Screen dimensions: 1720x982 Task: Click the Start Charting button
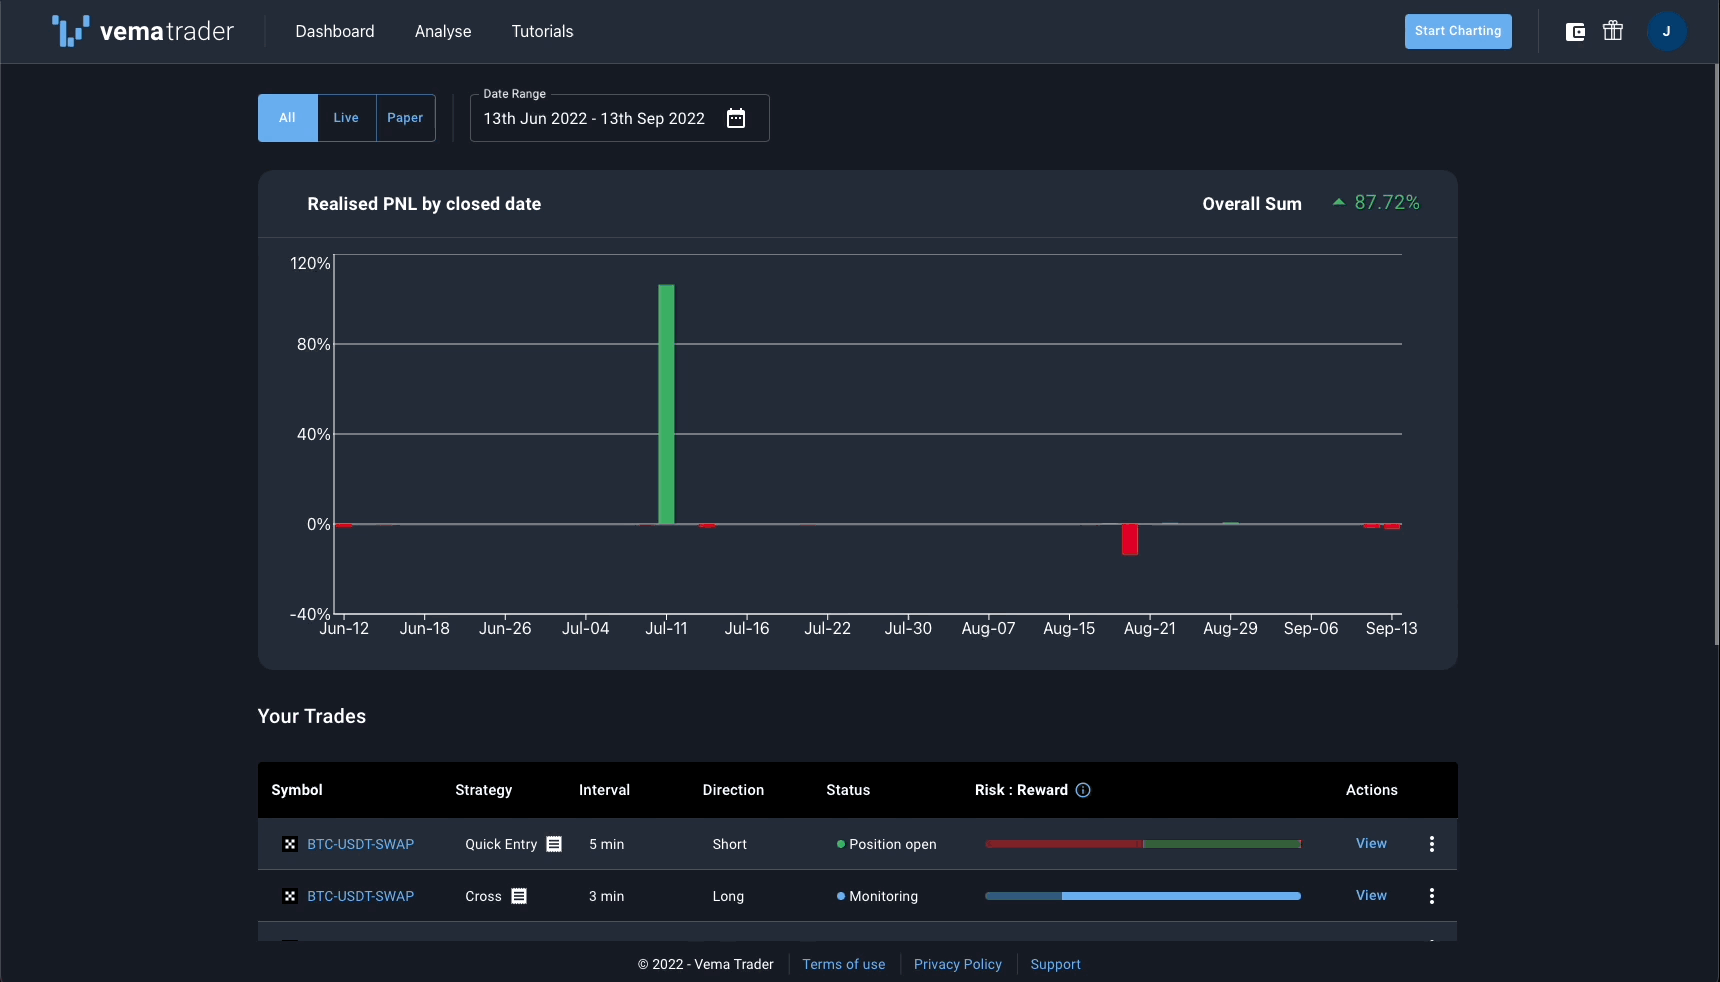click(1458, 31)
